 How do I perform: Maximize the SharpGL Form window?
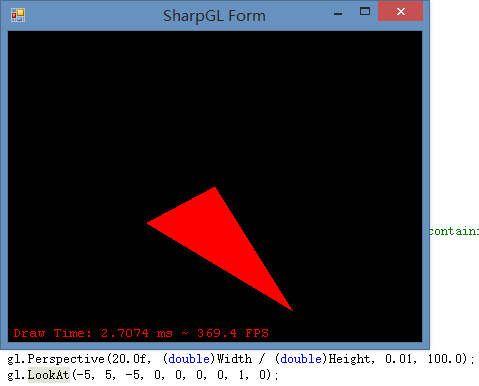tap(365, 12)
